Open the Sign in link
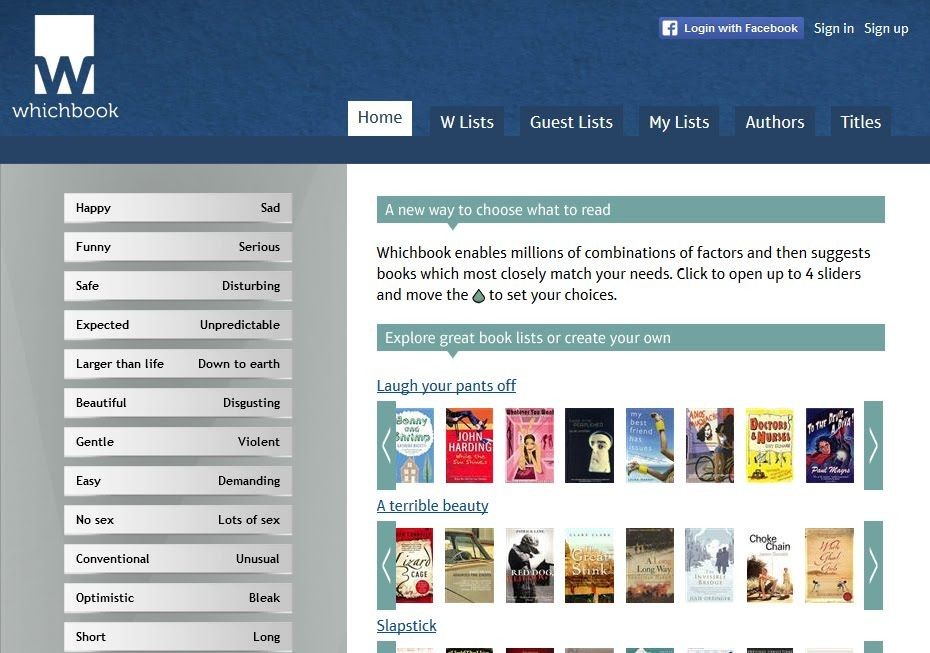Image resolution: width=930 pixels, height=653 pixels. [x=833, y=28]
